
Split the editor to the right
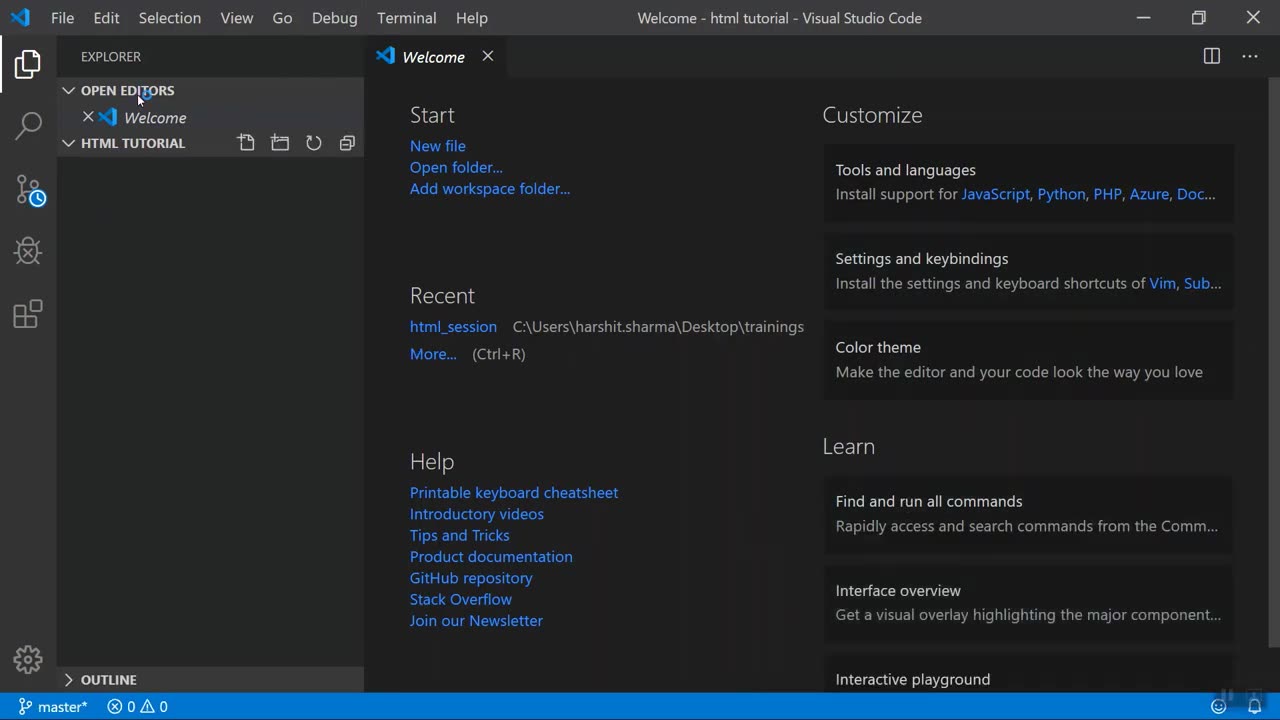tap(1212, 56)
